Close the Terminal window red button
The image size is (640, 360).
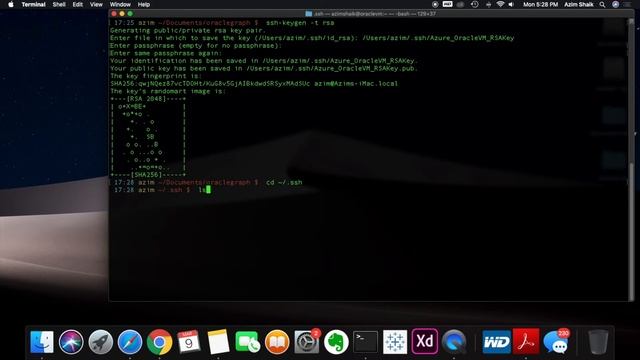pos(114,14)
